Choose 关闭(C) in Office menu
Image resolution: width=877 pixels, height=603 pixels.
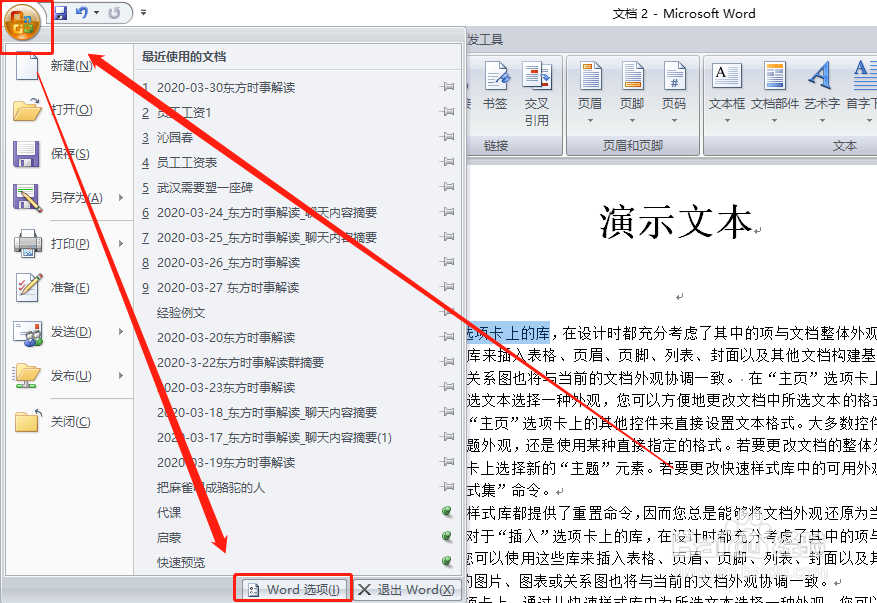point(69,422)
